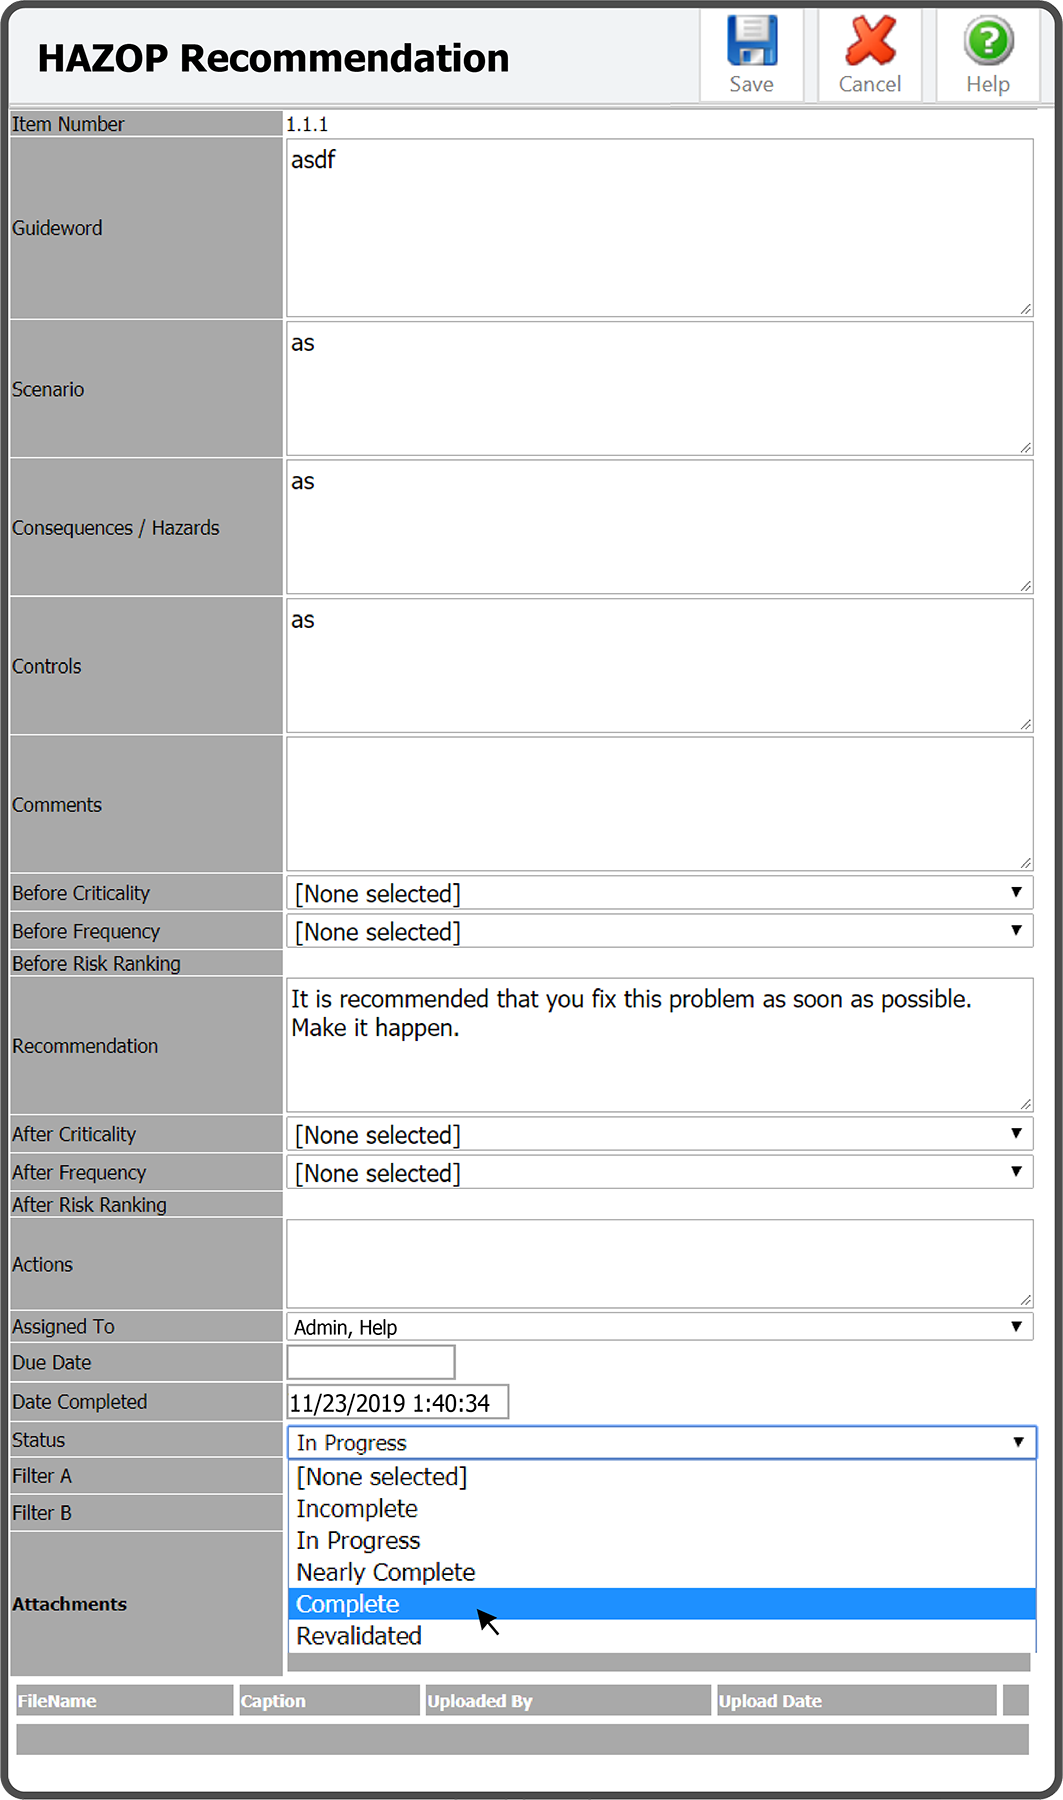The height and width of the screenshot is (1800, 1063).
Task: Pick Incomplete from the Status list
Action: click(x=357, y=1508)
